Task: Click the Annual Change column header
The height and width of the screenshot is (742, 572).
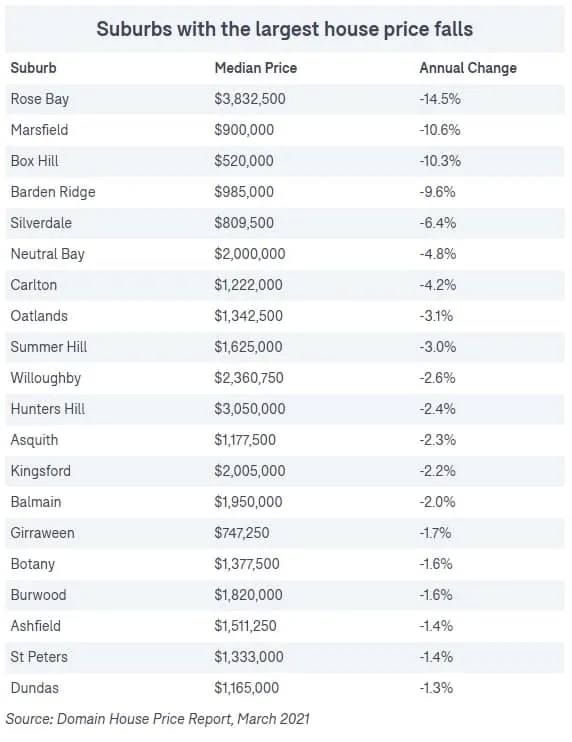Action: pos(468,68)
